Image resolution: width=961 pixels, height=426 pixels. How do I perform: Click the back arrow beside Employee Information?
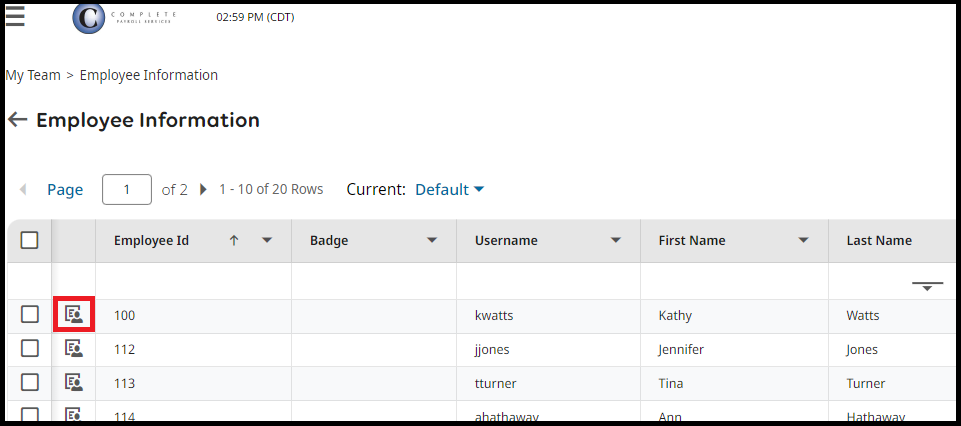[17, 120]
